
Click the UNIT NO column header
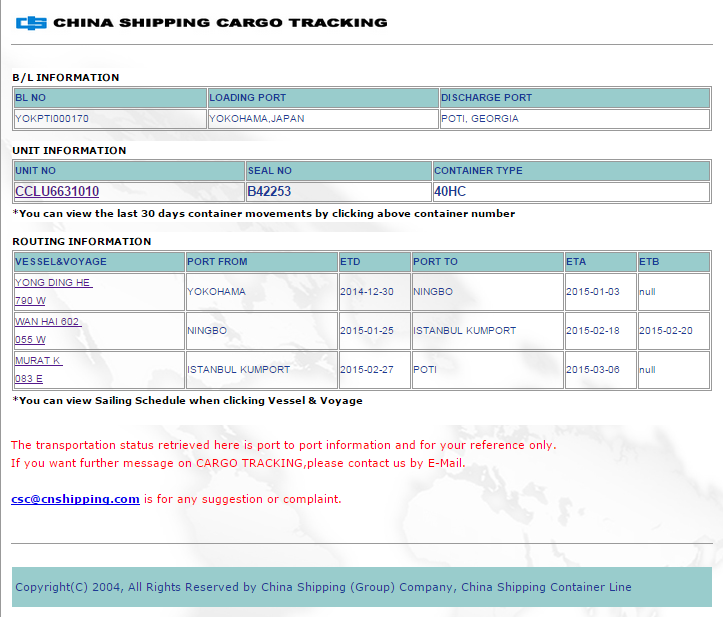[x=129, y=171]
